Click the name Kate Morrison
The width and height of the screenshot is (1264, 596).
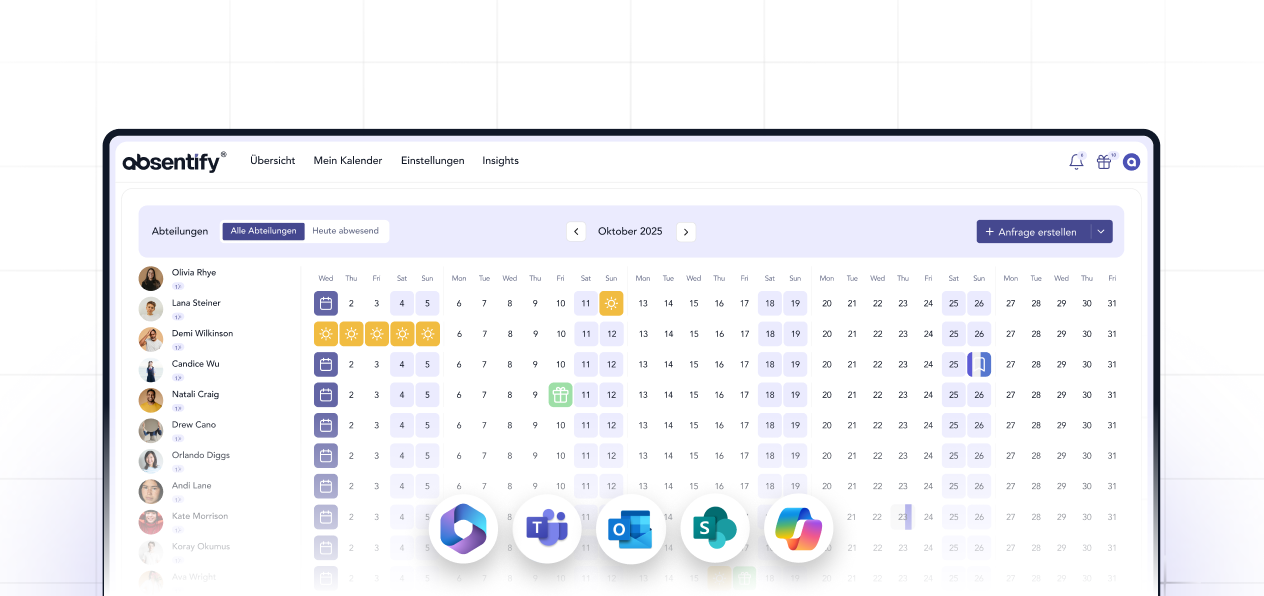(x=200, y=517)
